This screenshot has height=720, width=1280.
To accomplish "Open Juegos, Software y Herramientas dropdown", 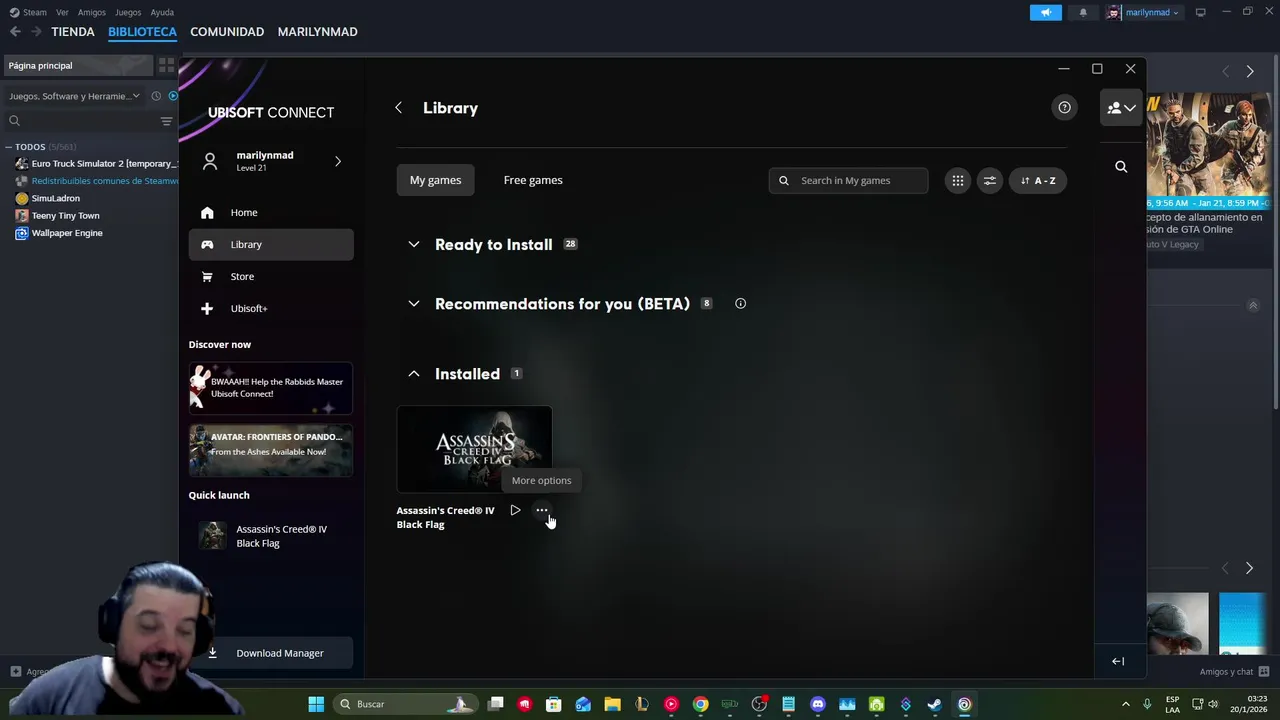I will 75,96.
